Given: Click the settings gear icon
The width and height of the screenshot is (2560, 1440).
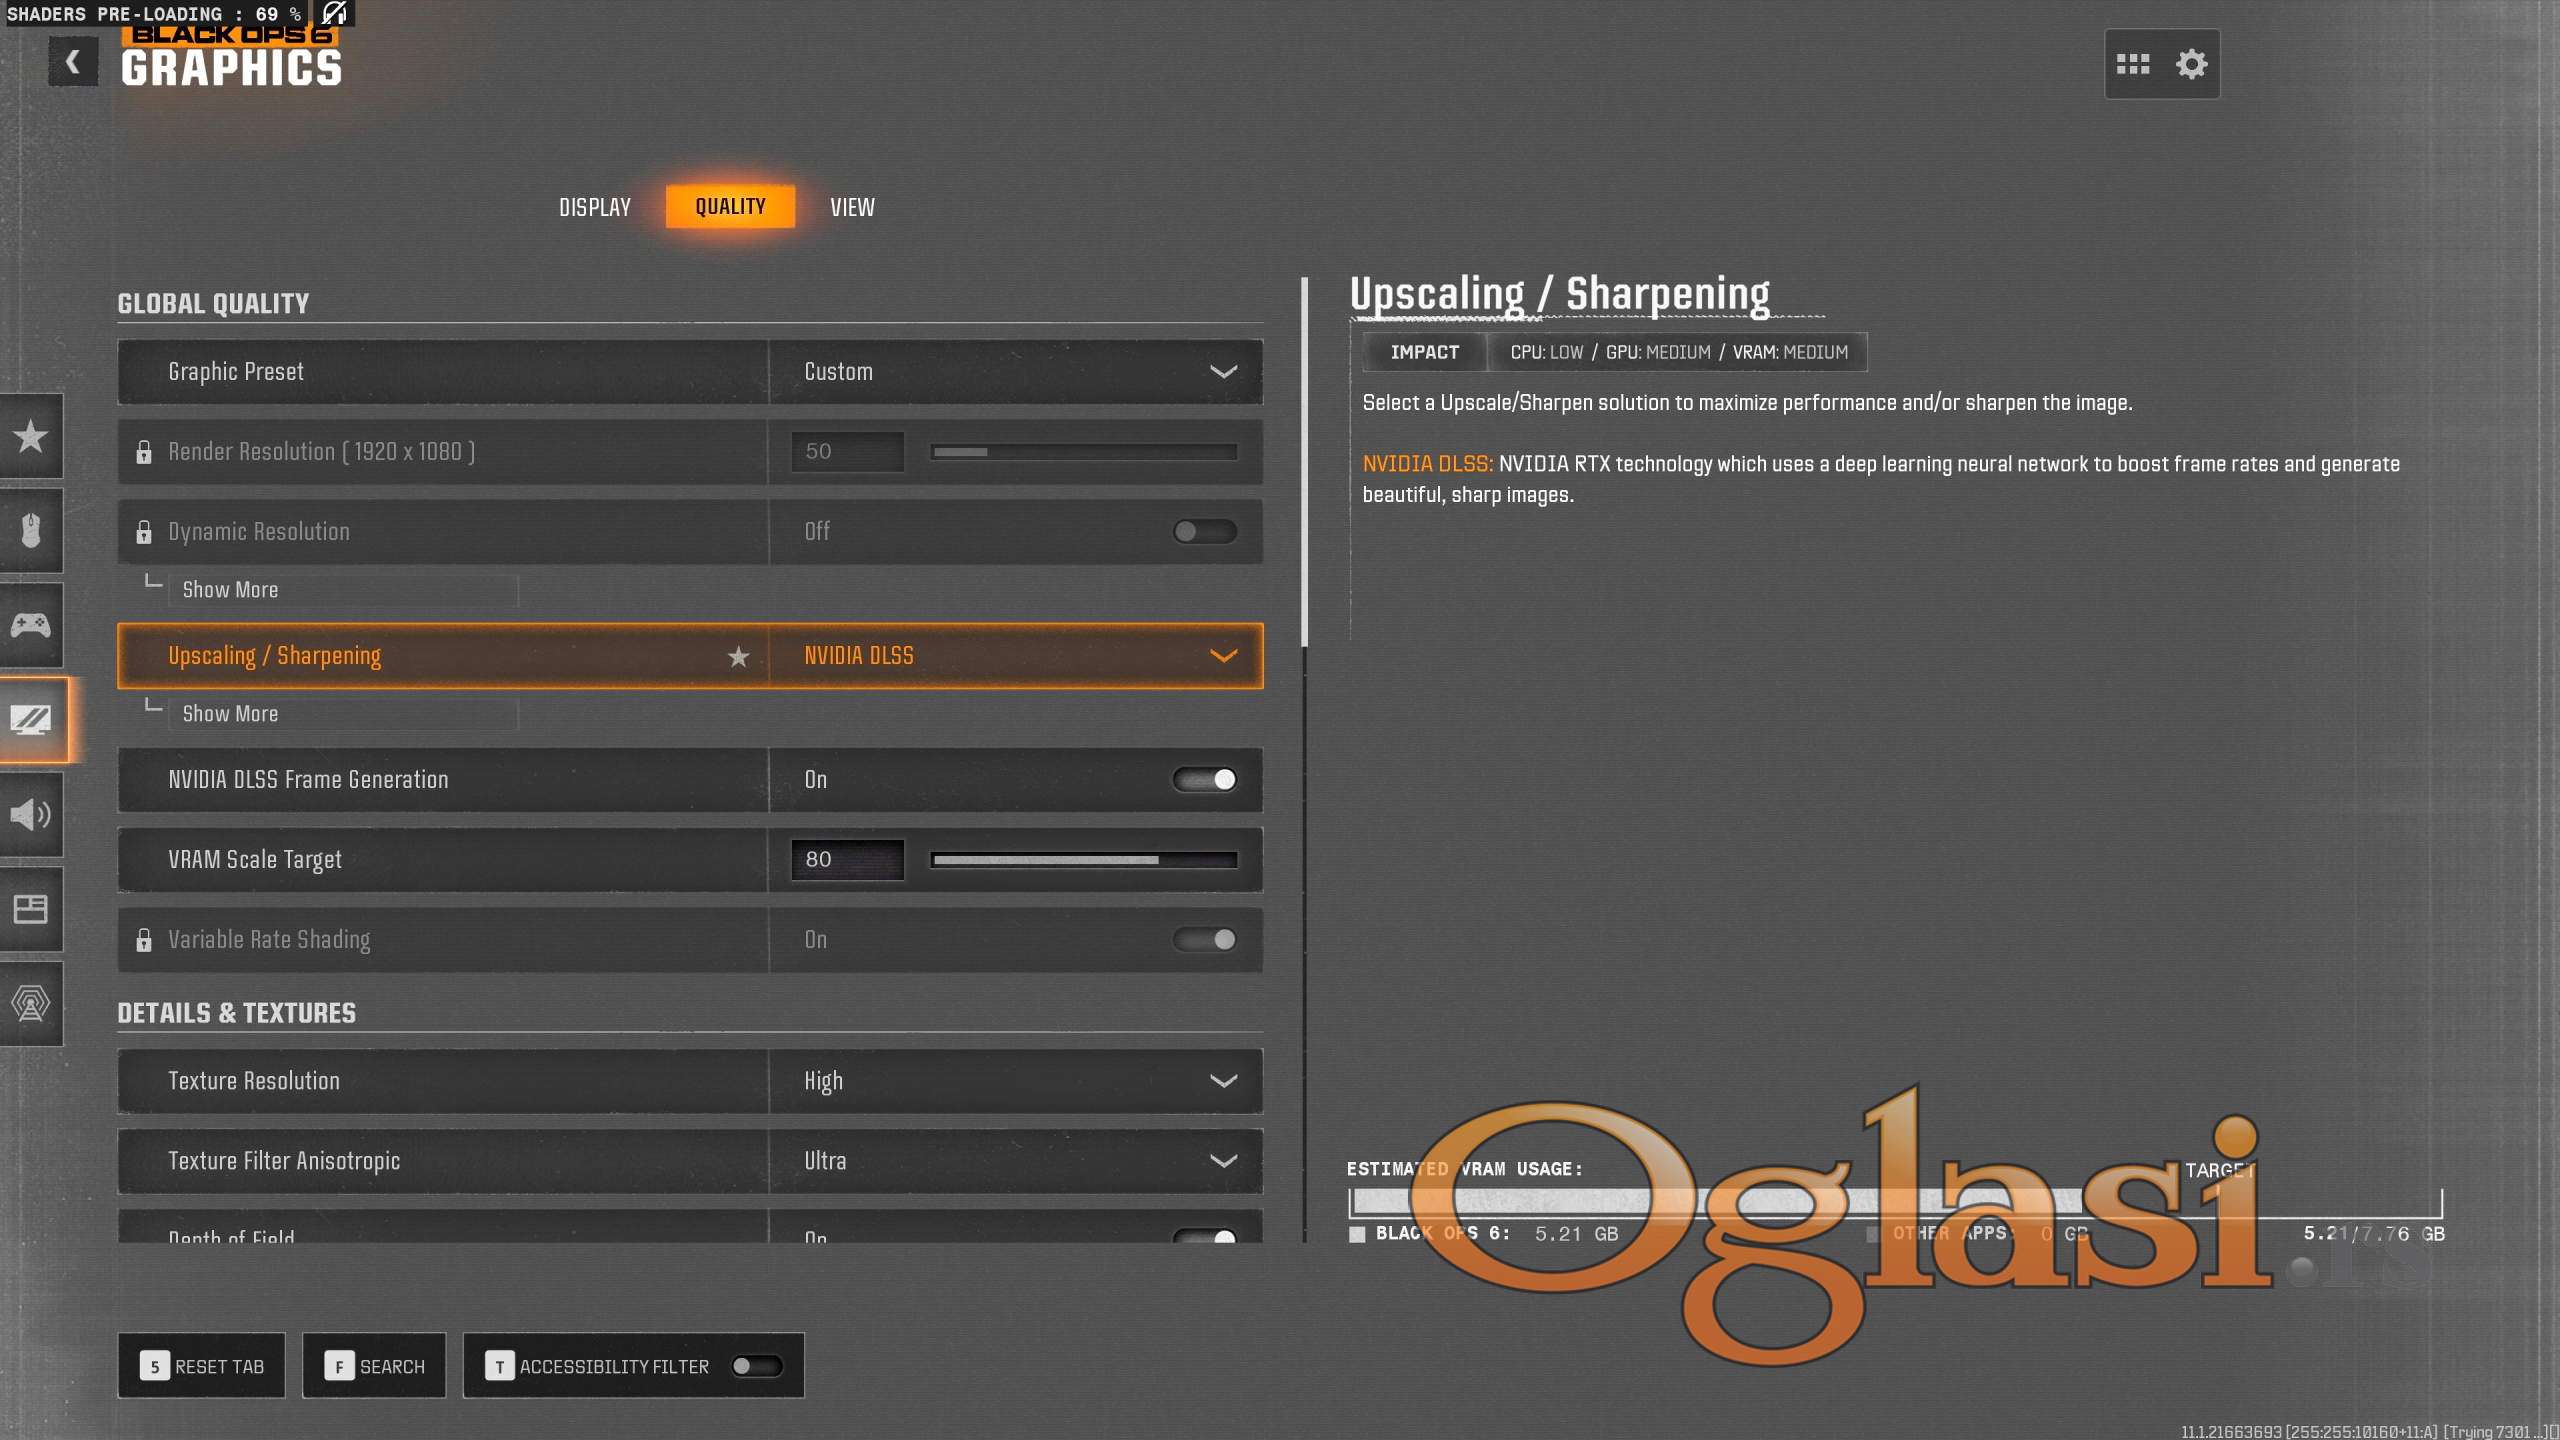Looking at the screenshot, I should point(2191,64).
